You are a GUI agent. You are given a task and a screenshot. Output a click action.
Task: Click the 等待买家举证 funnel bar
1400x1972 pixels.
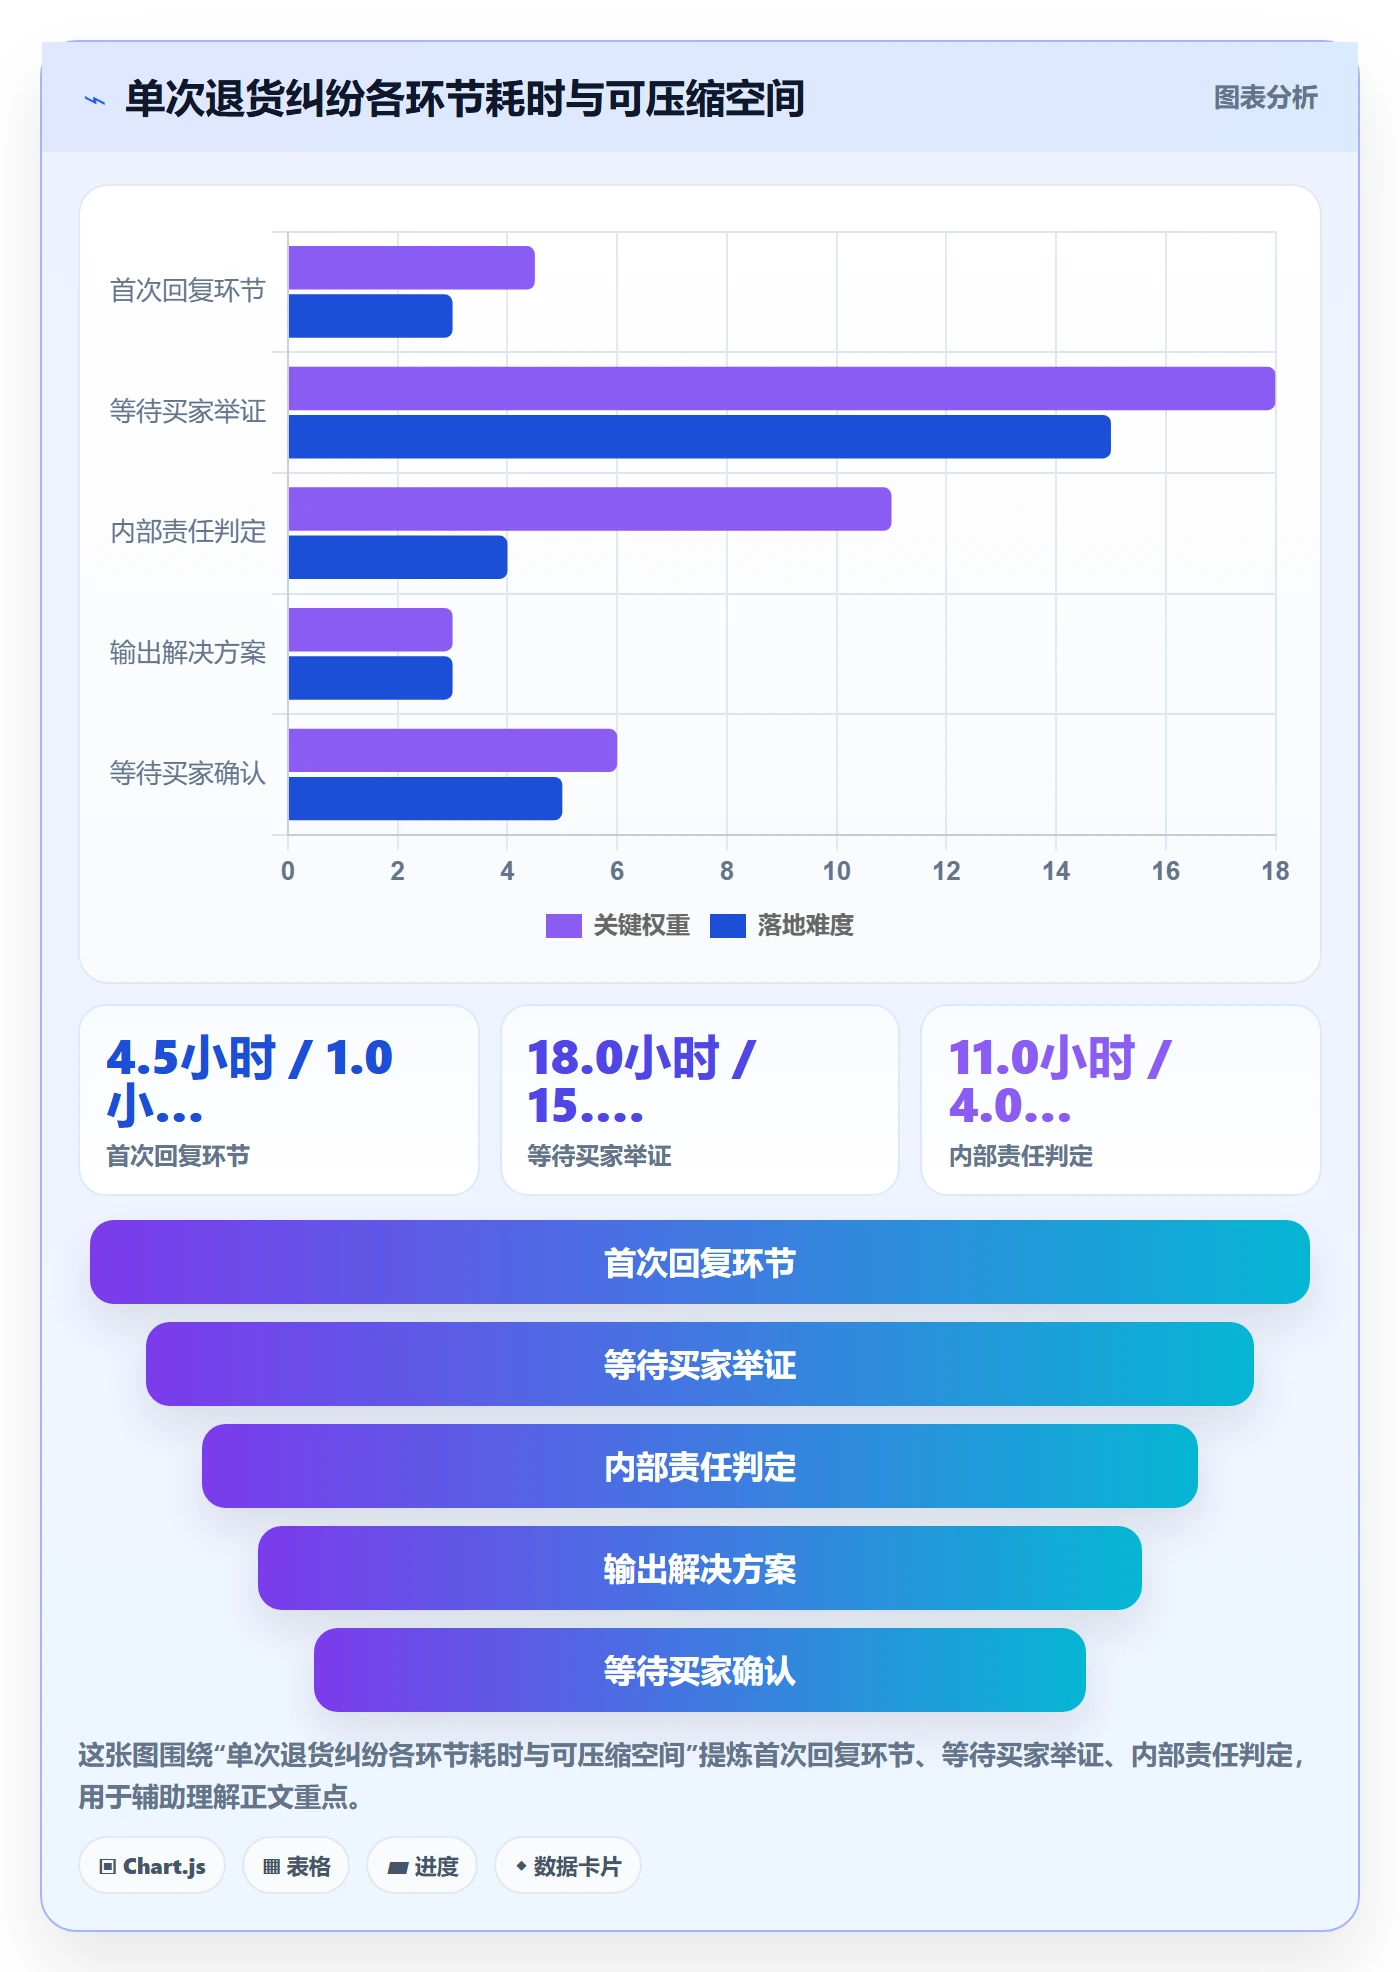[x=700, y=1364]
